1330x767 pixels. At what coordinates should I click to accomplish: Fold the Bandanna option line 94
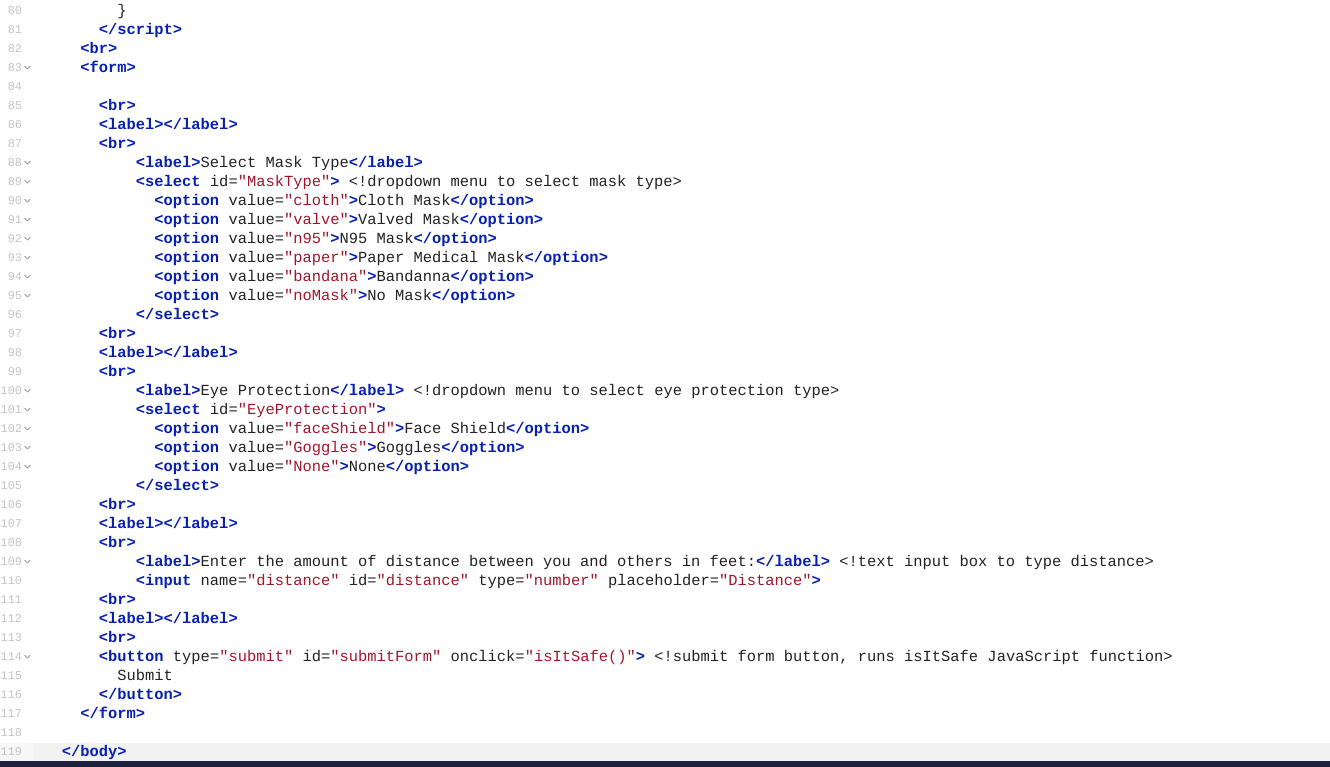(x=27, y=277)
